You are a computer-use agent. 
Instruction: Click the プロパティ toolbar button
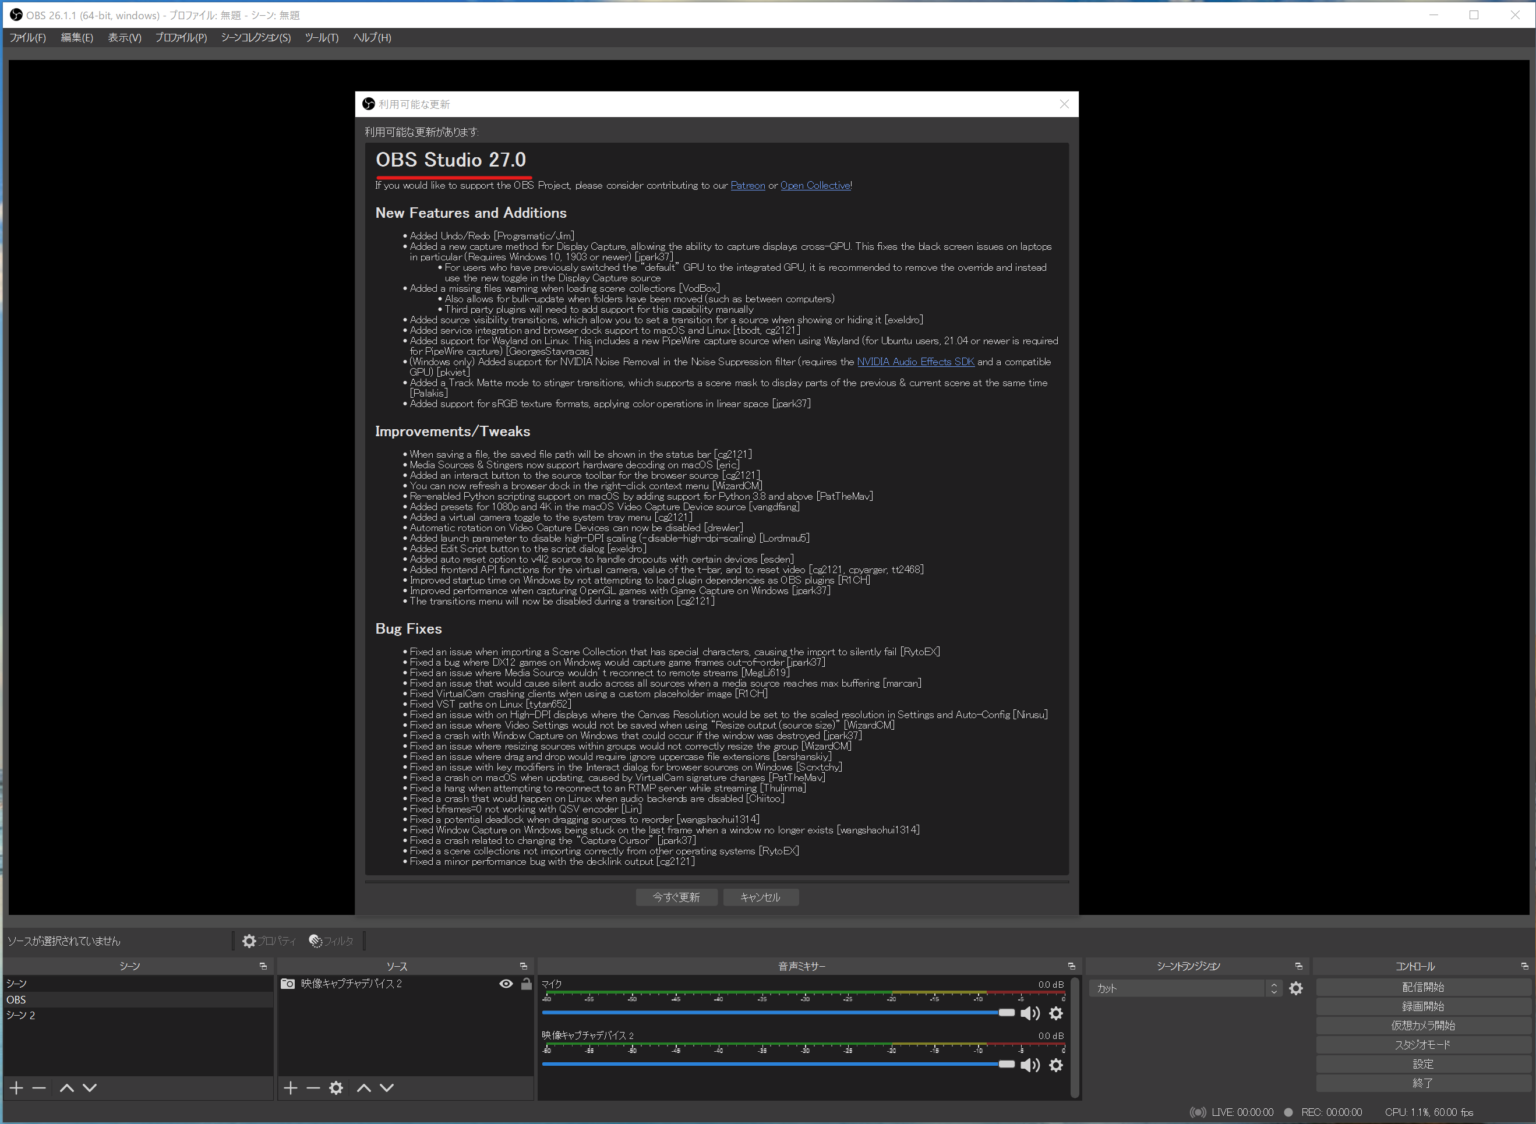coord(269,941)
